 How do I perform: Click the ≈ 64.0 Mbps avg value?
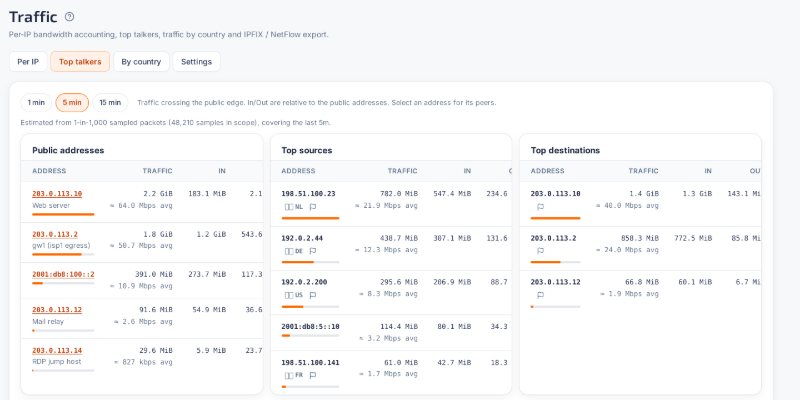click(x=141, y=206)
